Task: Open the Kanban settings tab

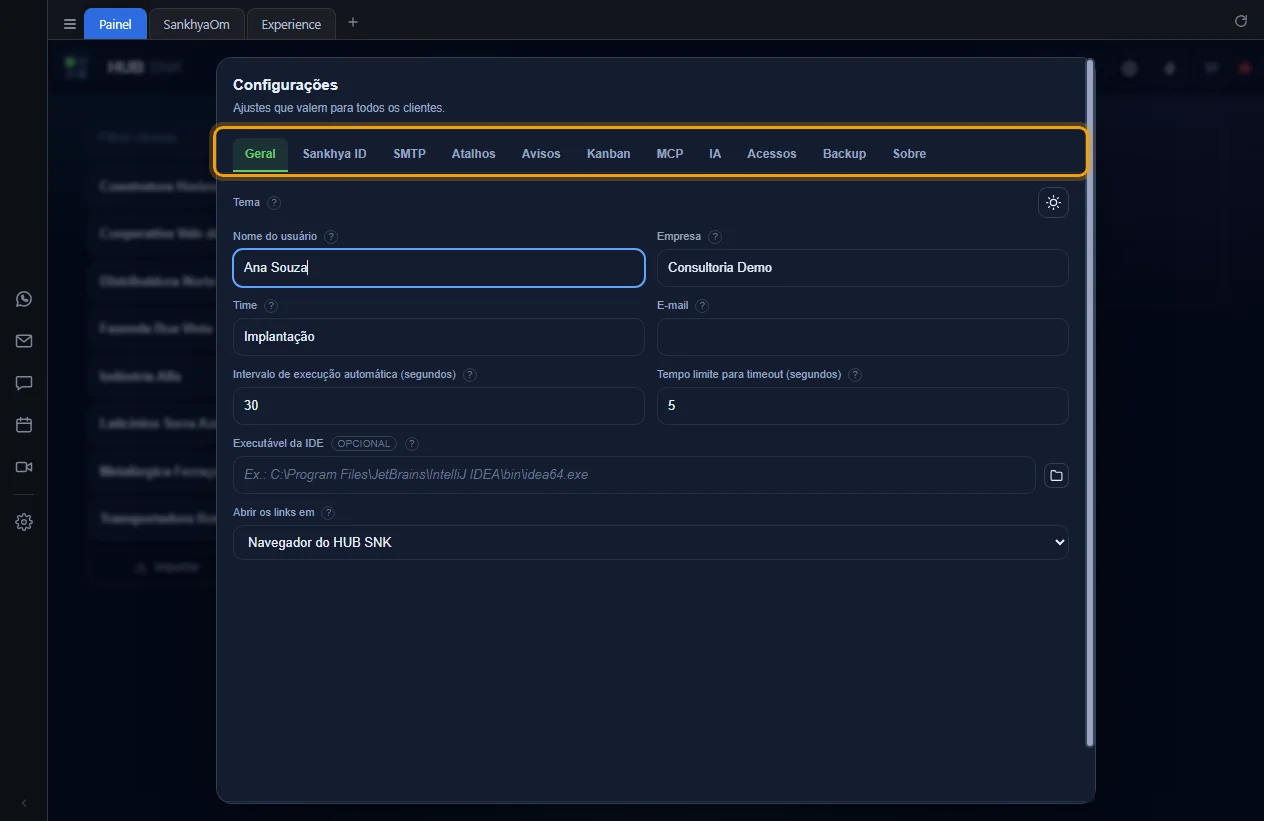Action: 608,154
